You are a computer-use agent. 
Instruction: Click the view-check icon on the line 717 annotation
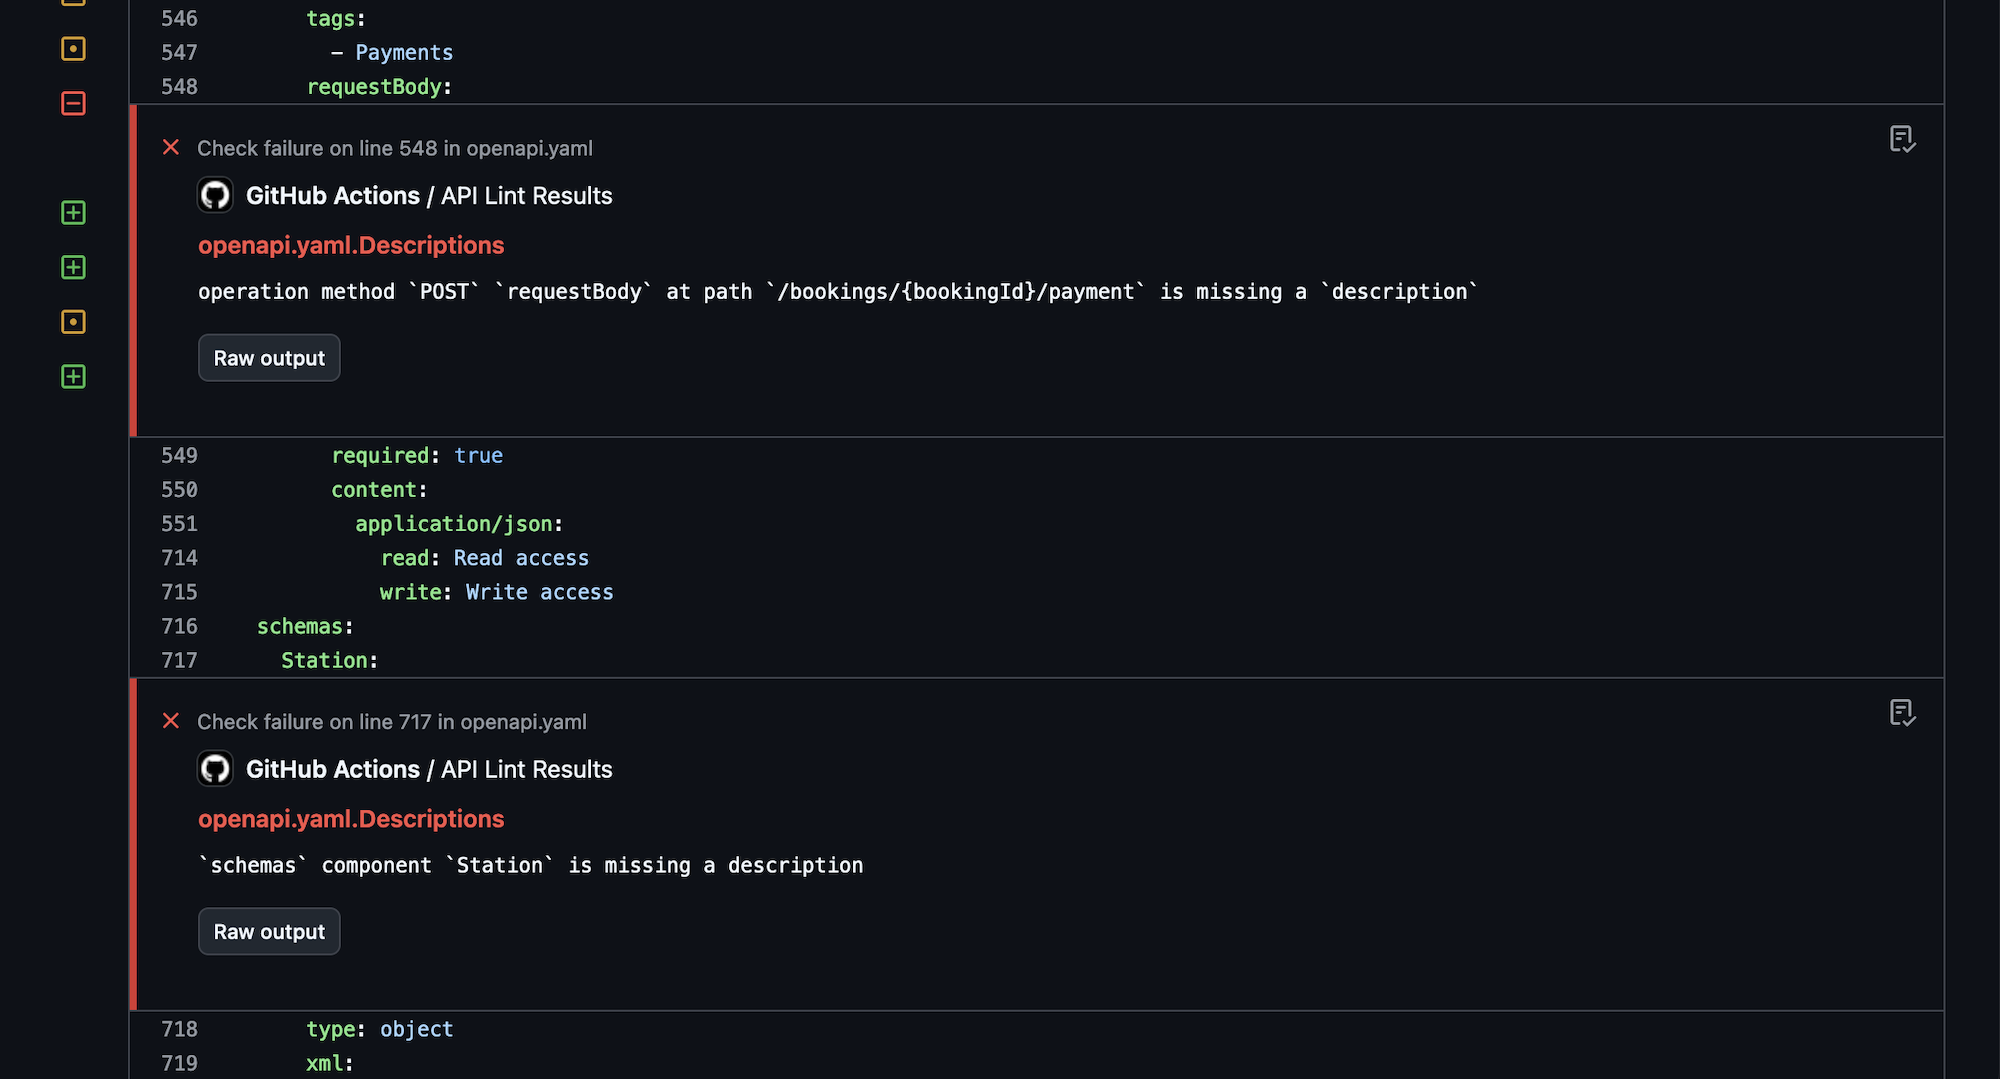[x=1902, y=714]
